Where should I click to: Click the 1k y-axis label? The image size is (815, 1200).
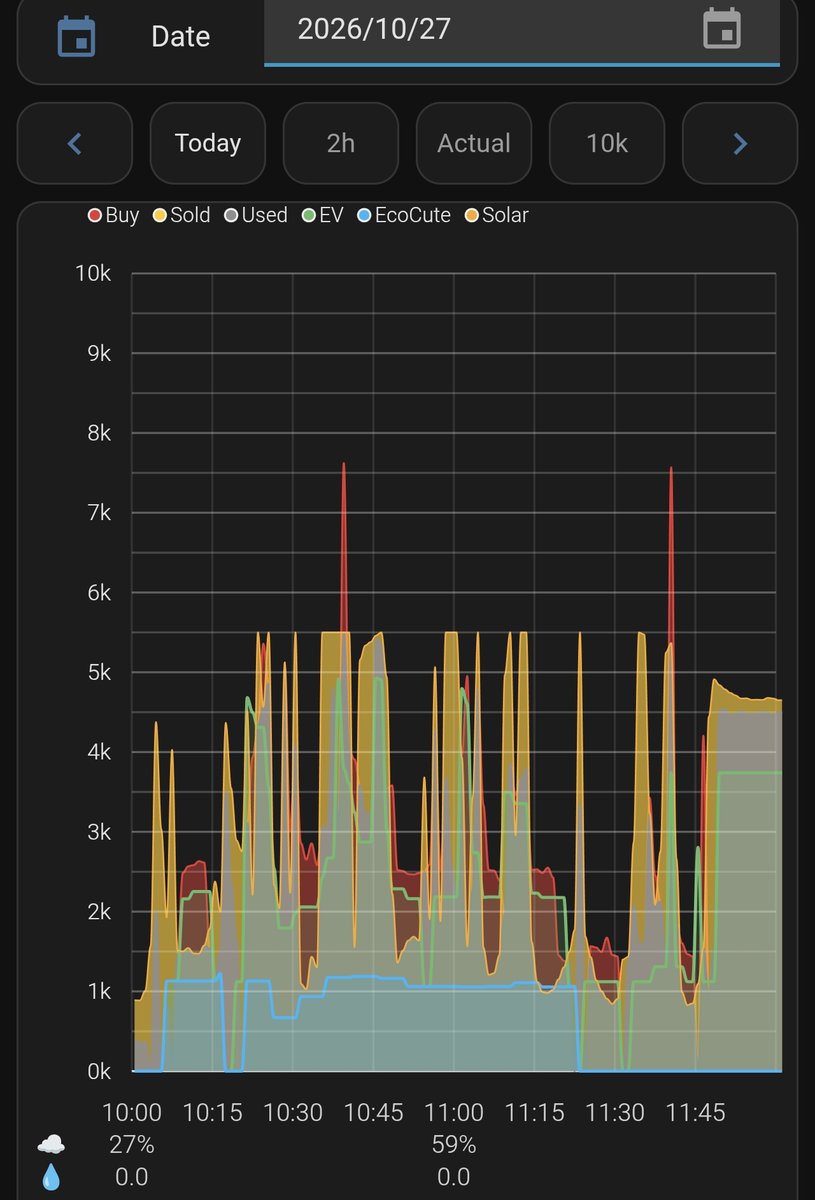pos(98,991)
